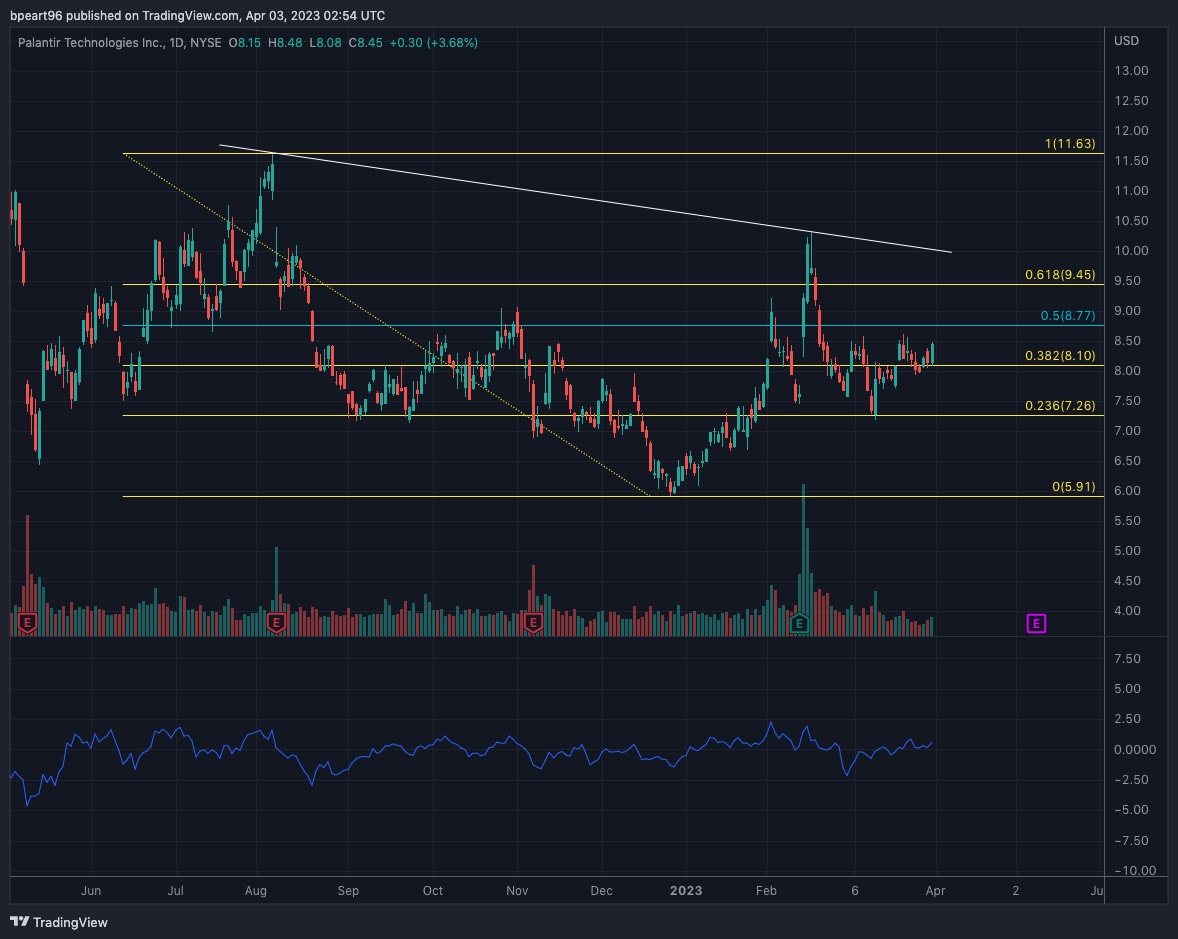The image size is (1178, 939).
Task: Click the "0.236(7.26)" Fibonacci level label
Action: tap(1060, 407)
